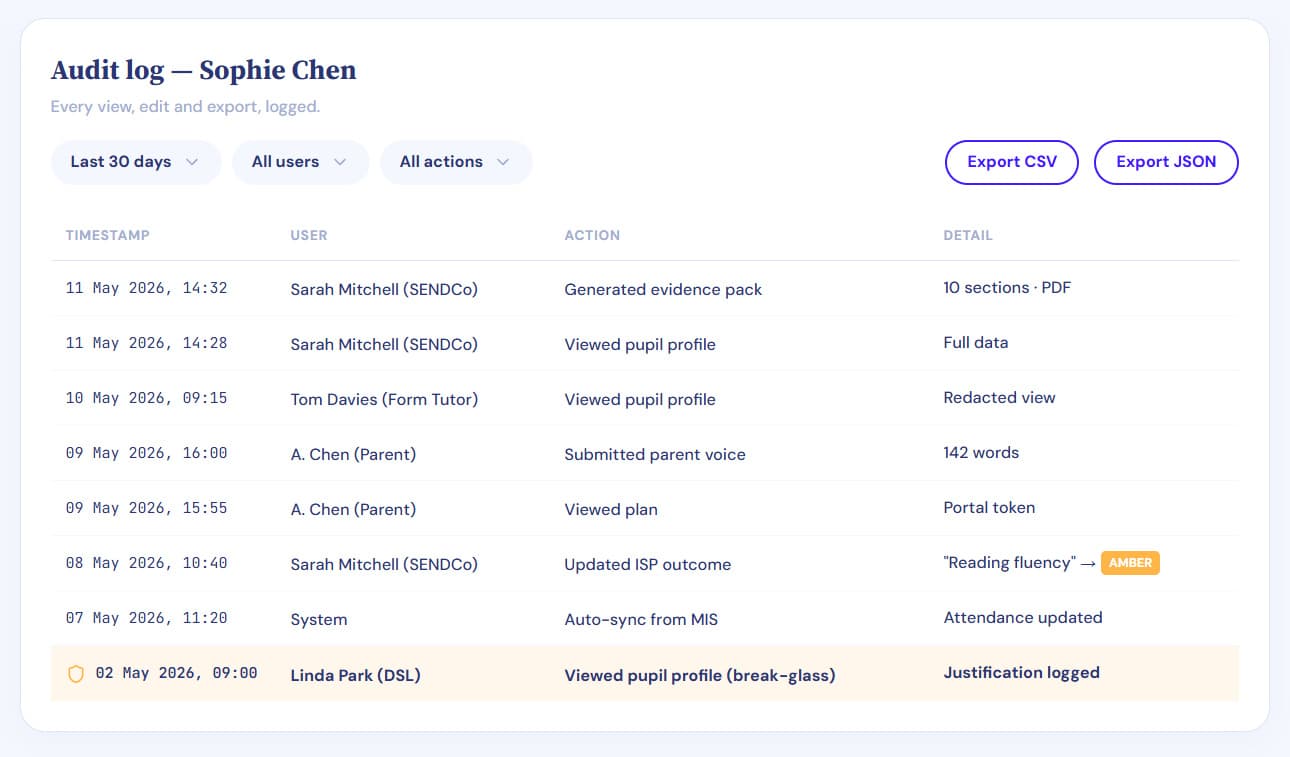Click the Viewed plan action
1290x757 pixels.
click(611, 509)
